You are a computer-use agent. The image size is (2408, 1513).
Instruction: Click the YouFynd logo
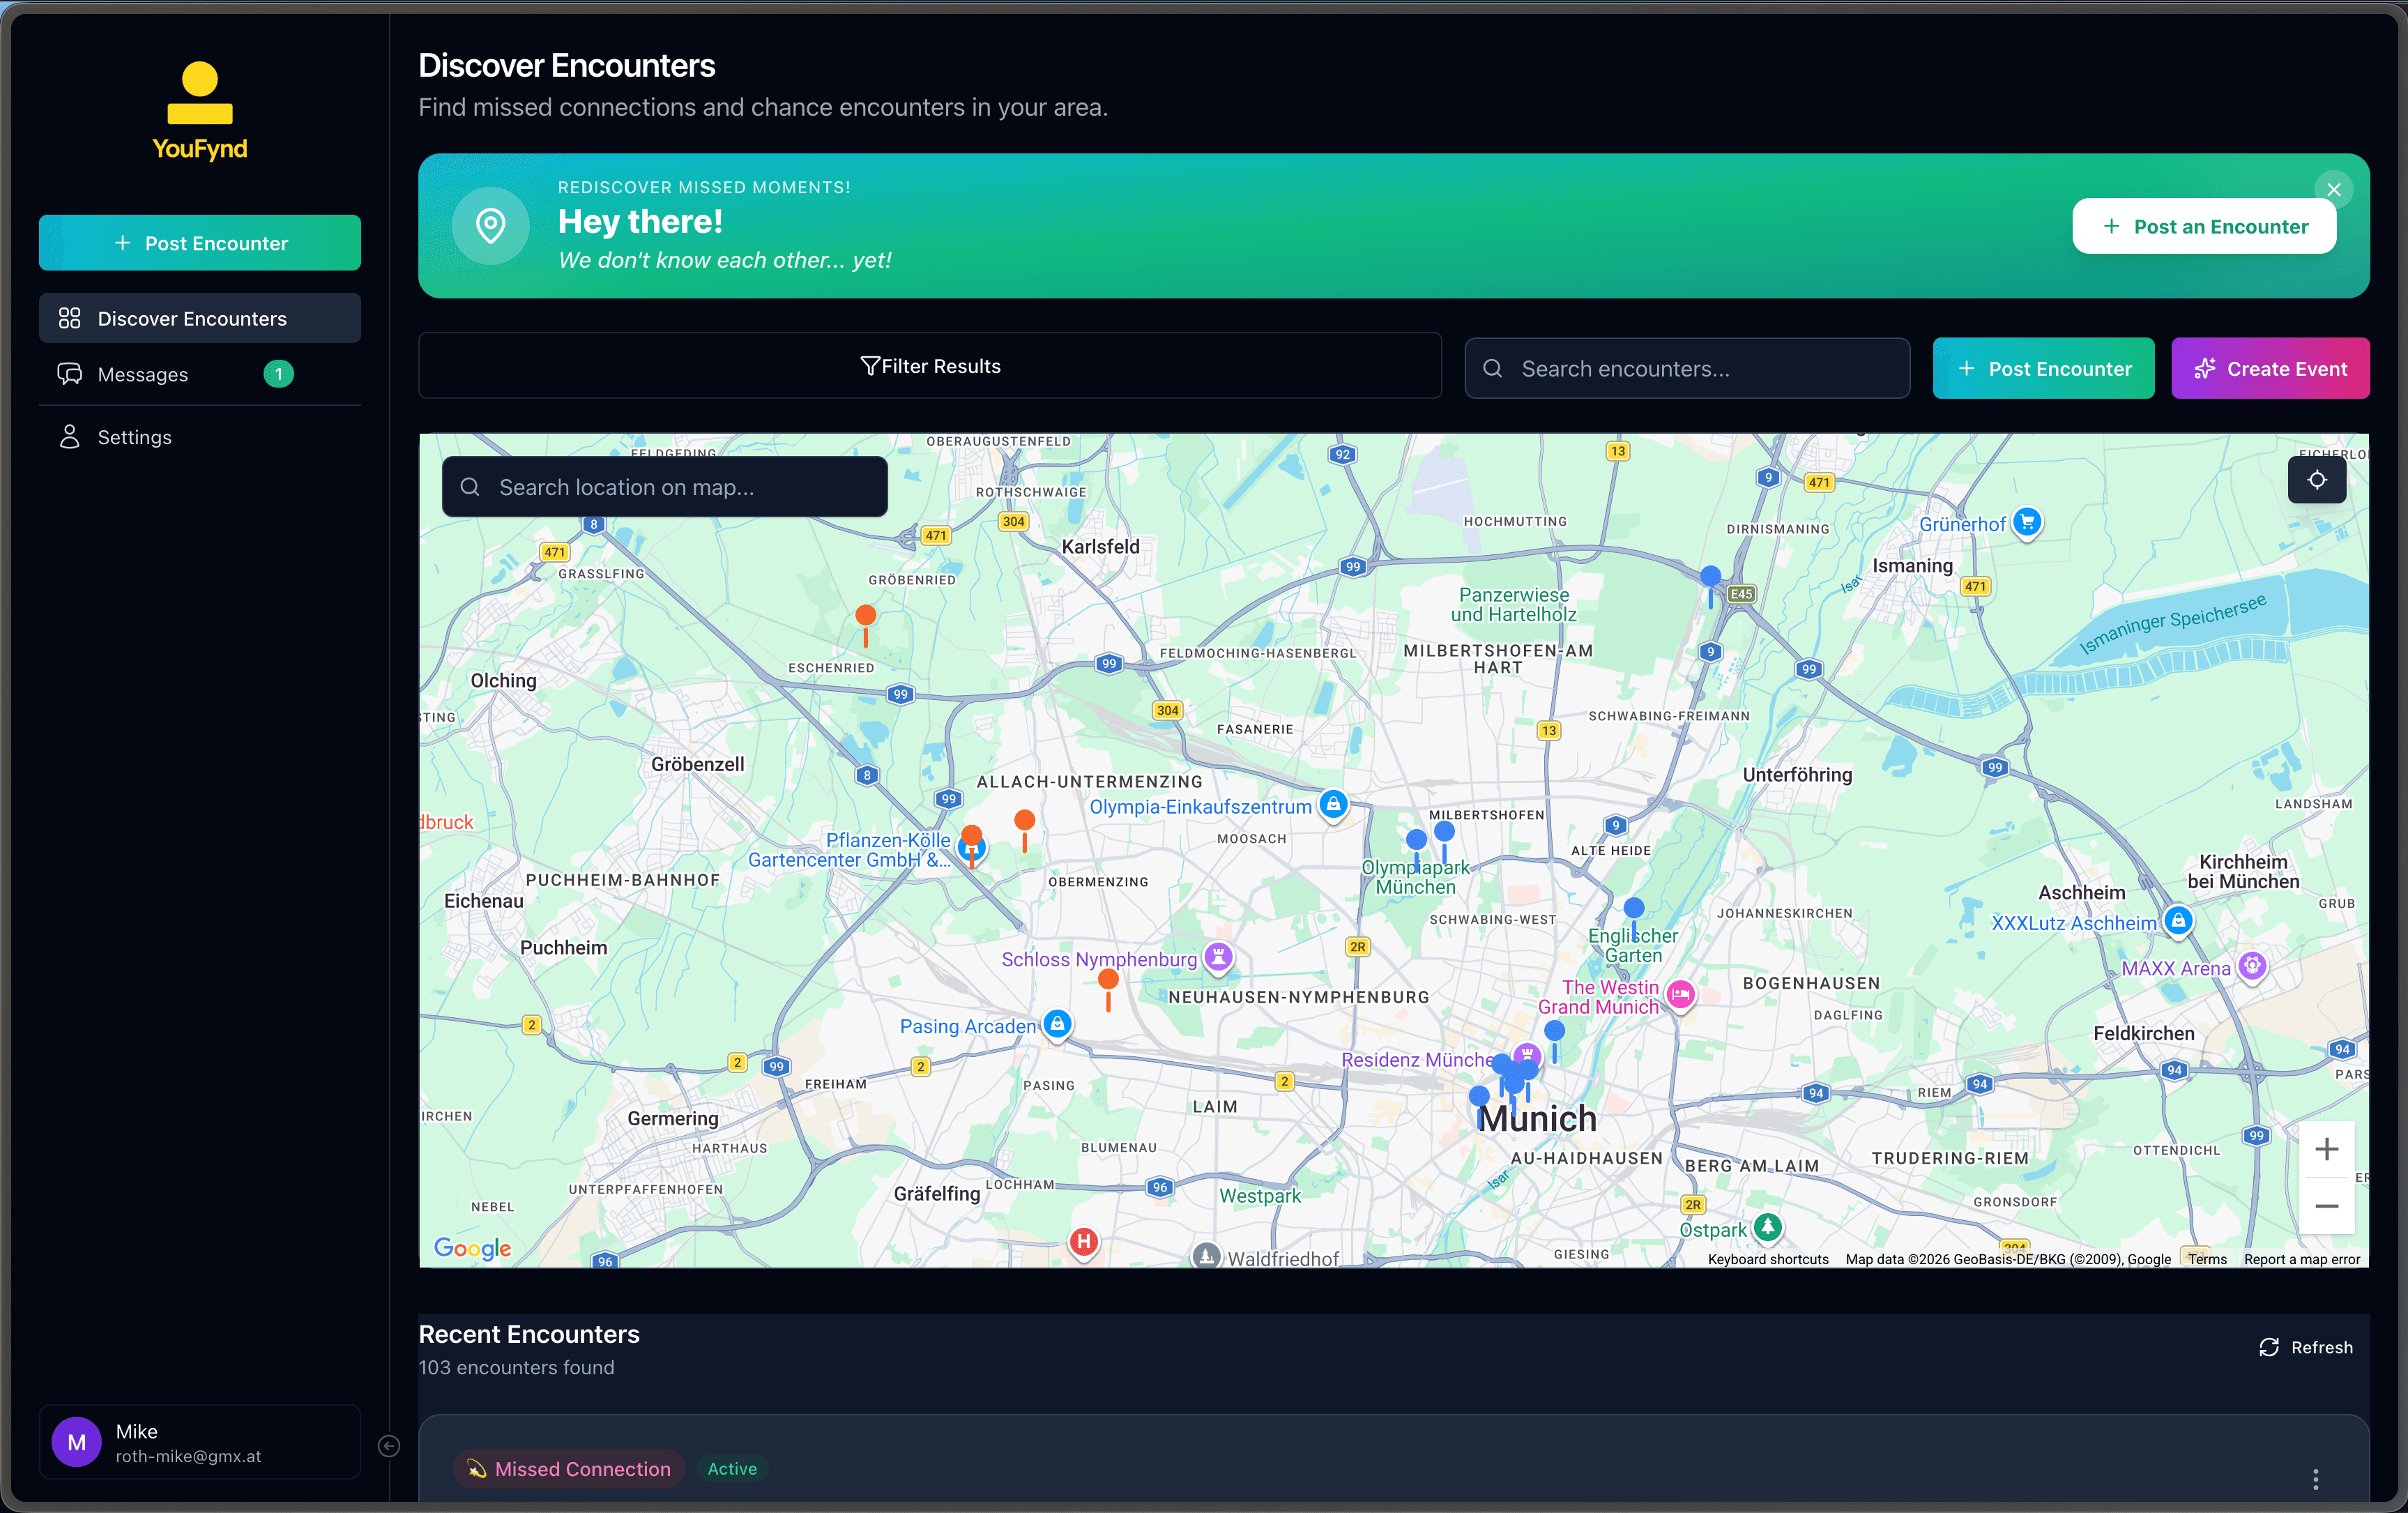click(200, 111)
